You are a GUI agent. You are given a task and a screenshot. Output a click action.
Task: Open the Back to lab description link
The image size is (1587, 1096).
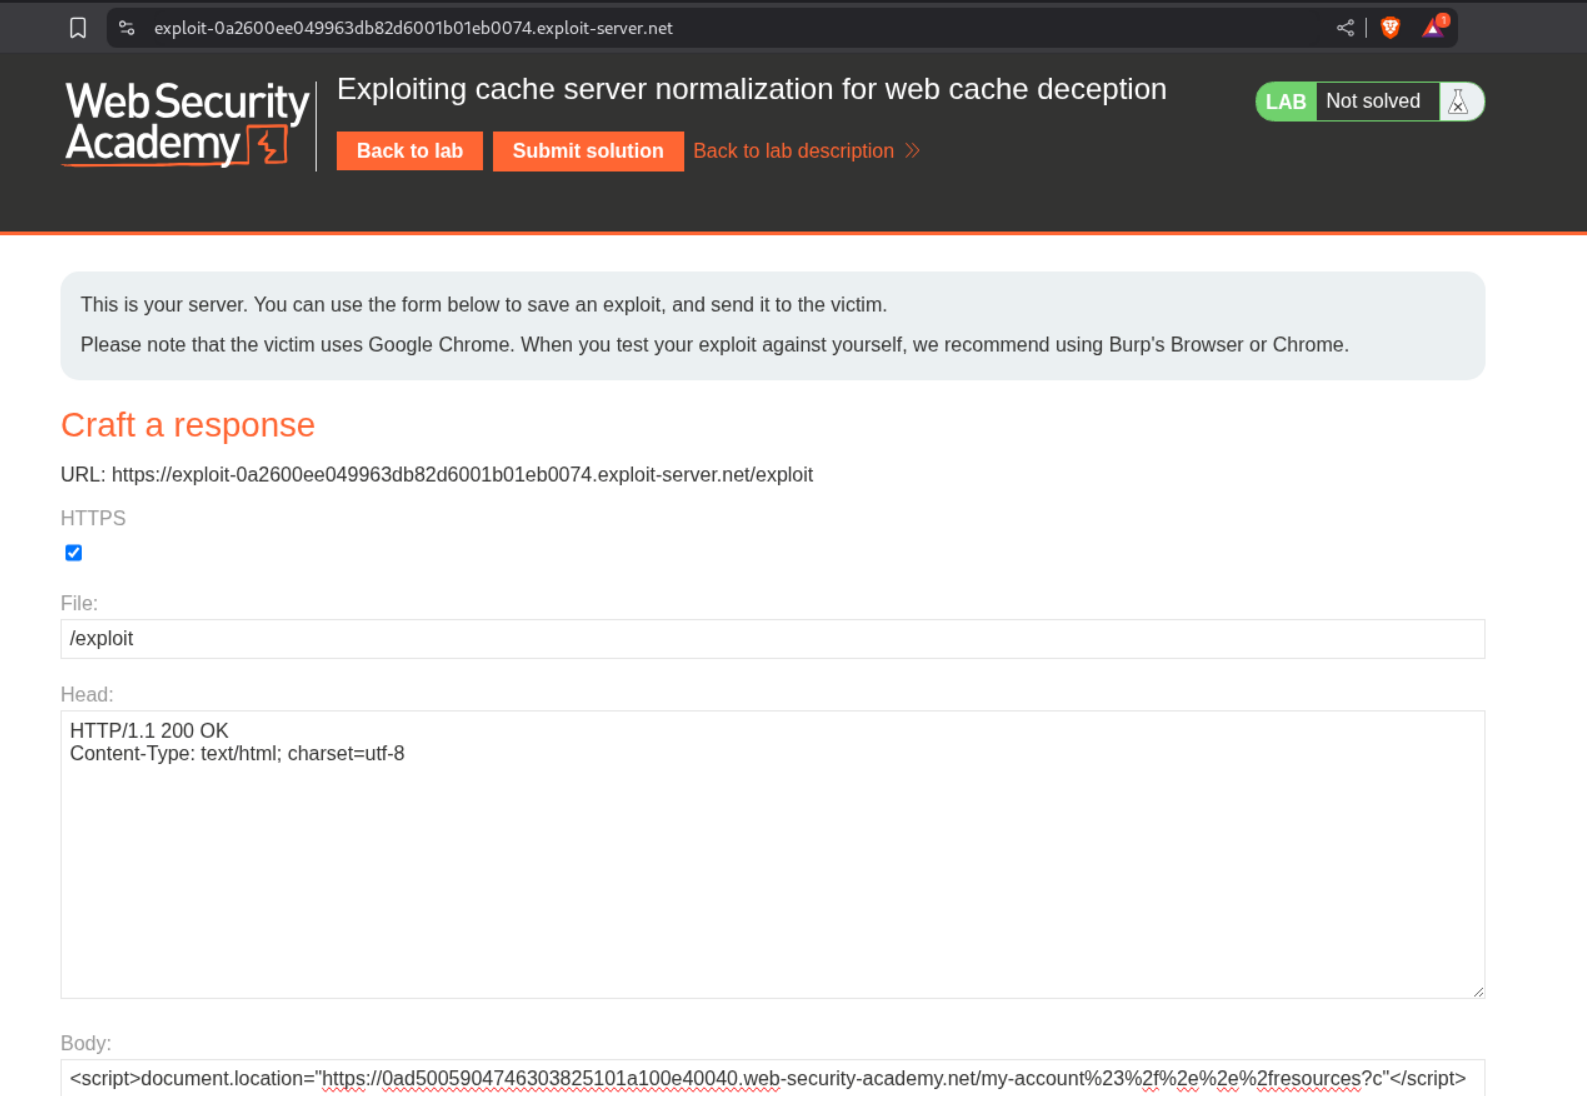(x=793, y=151)
